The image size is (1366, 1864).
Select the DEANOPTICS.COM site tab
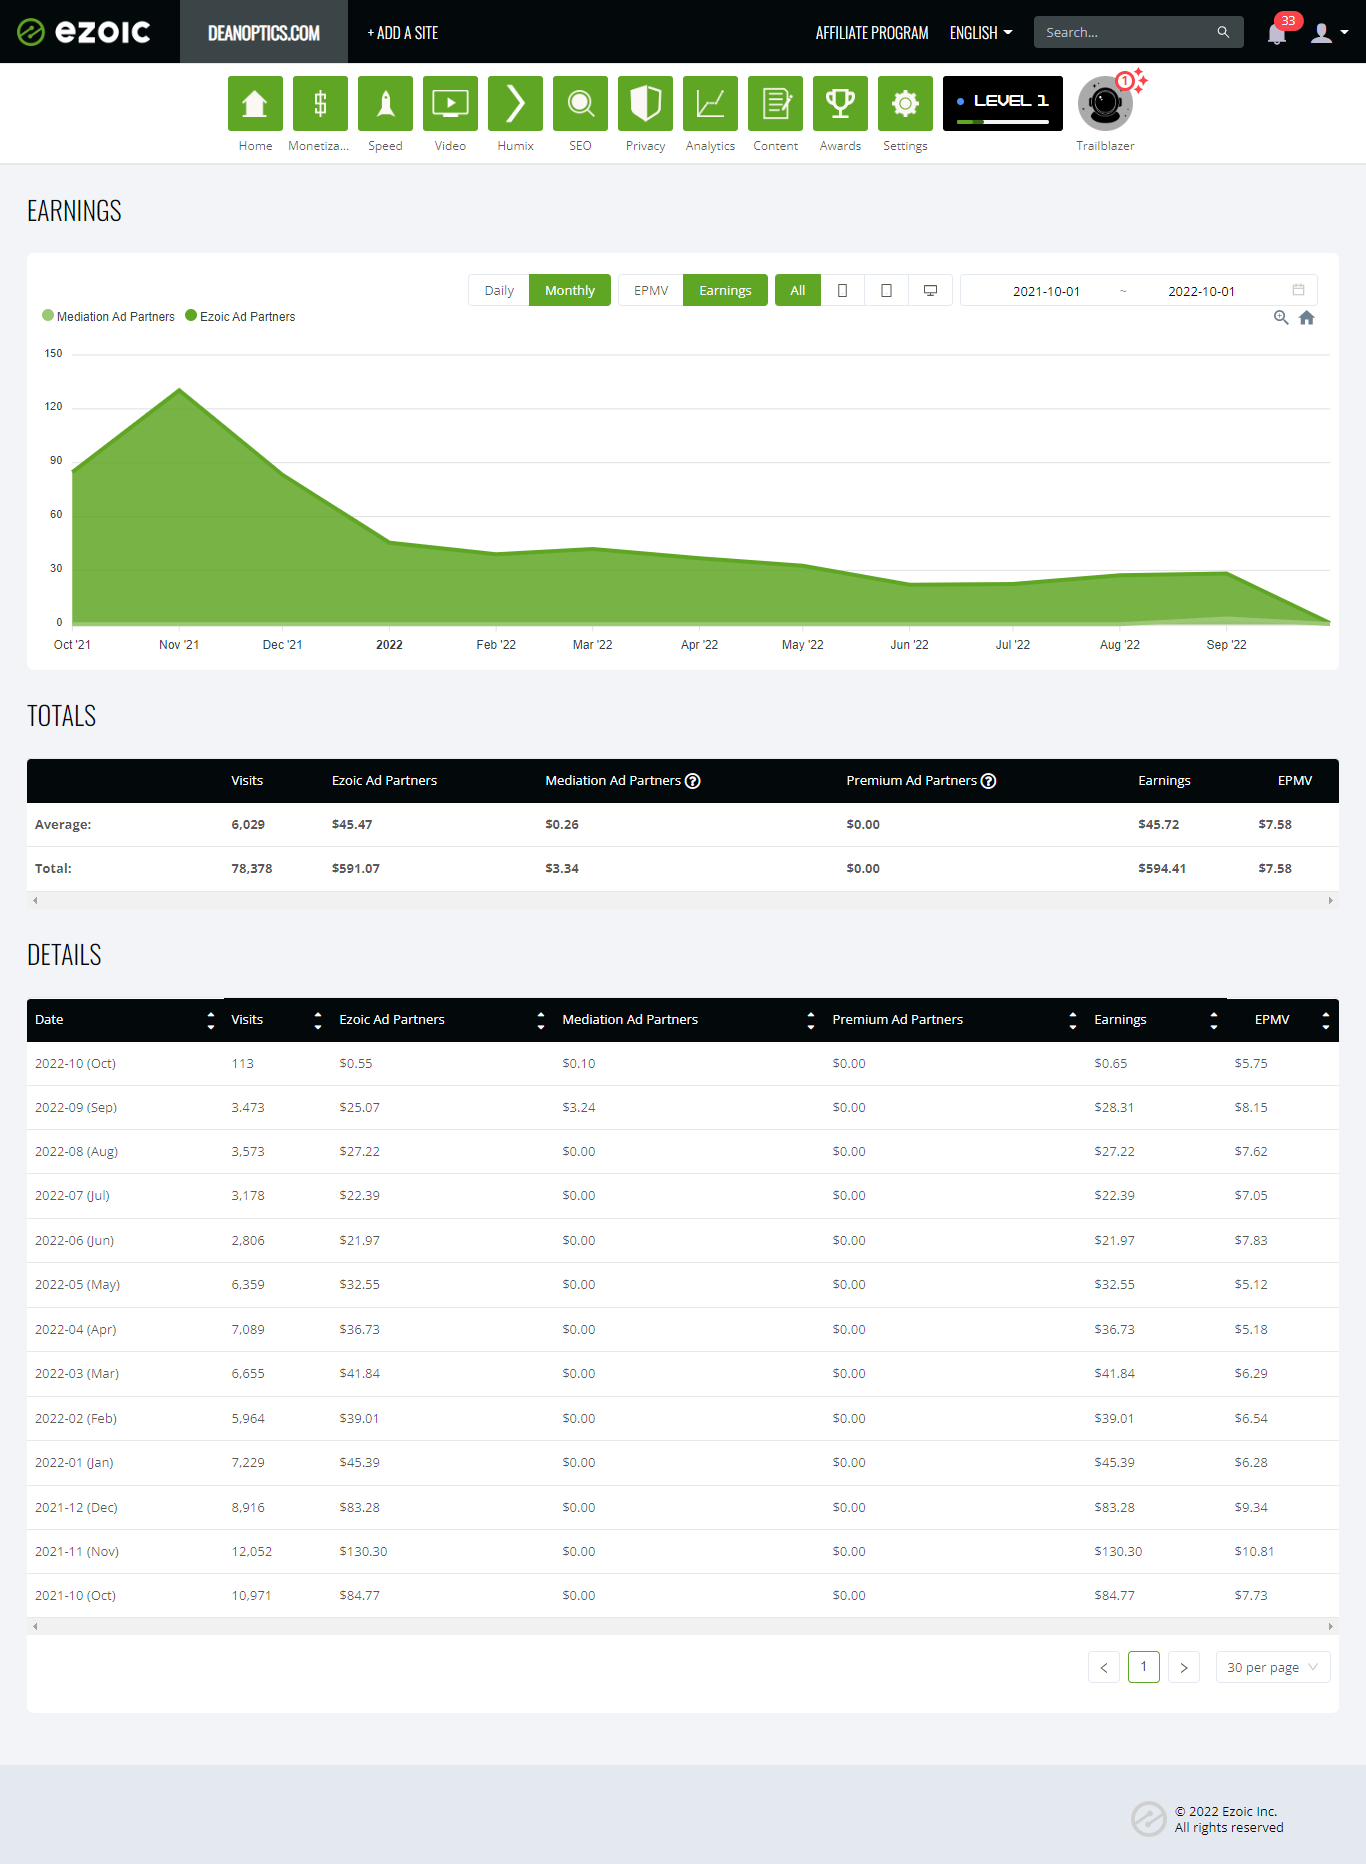(x=264, y=32)
